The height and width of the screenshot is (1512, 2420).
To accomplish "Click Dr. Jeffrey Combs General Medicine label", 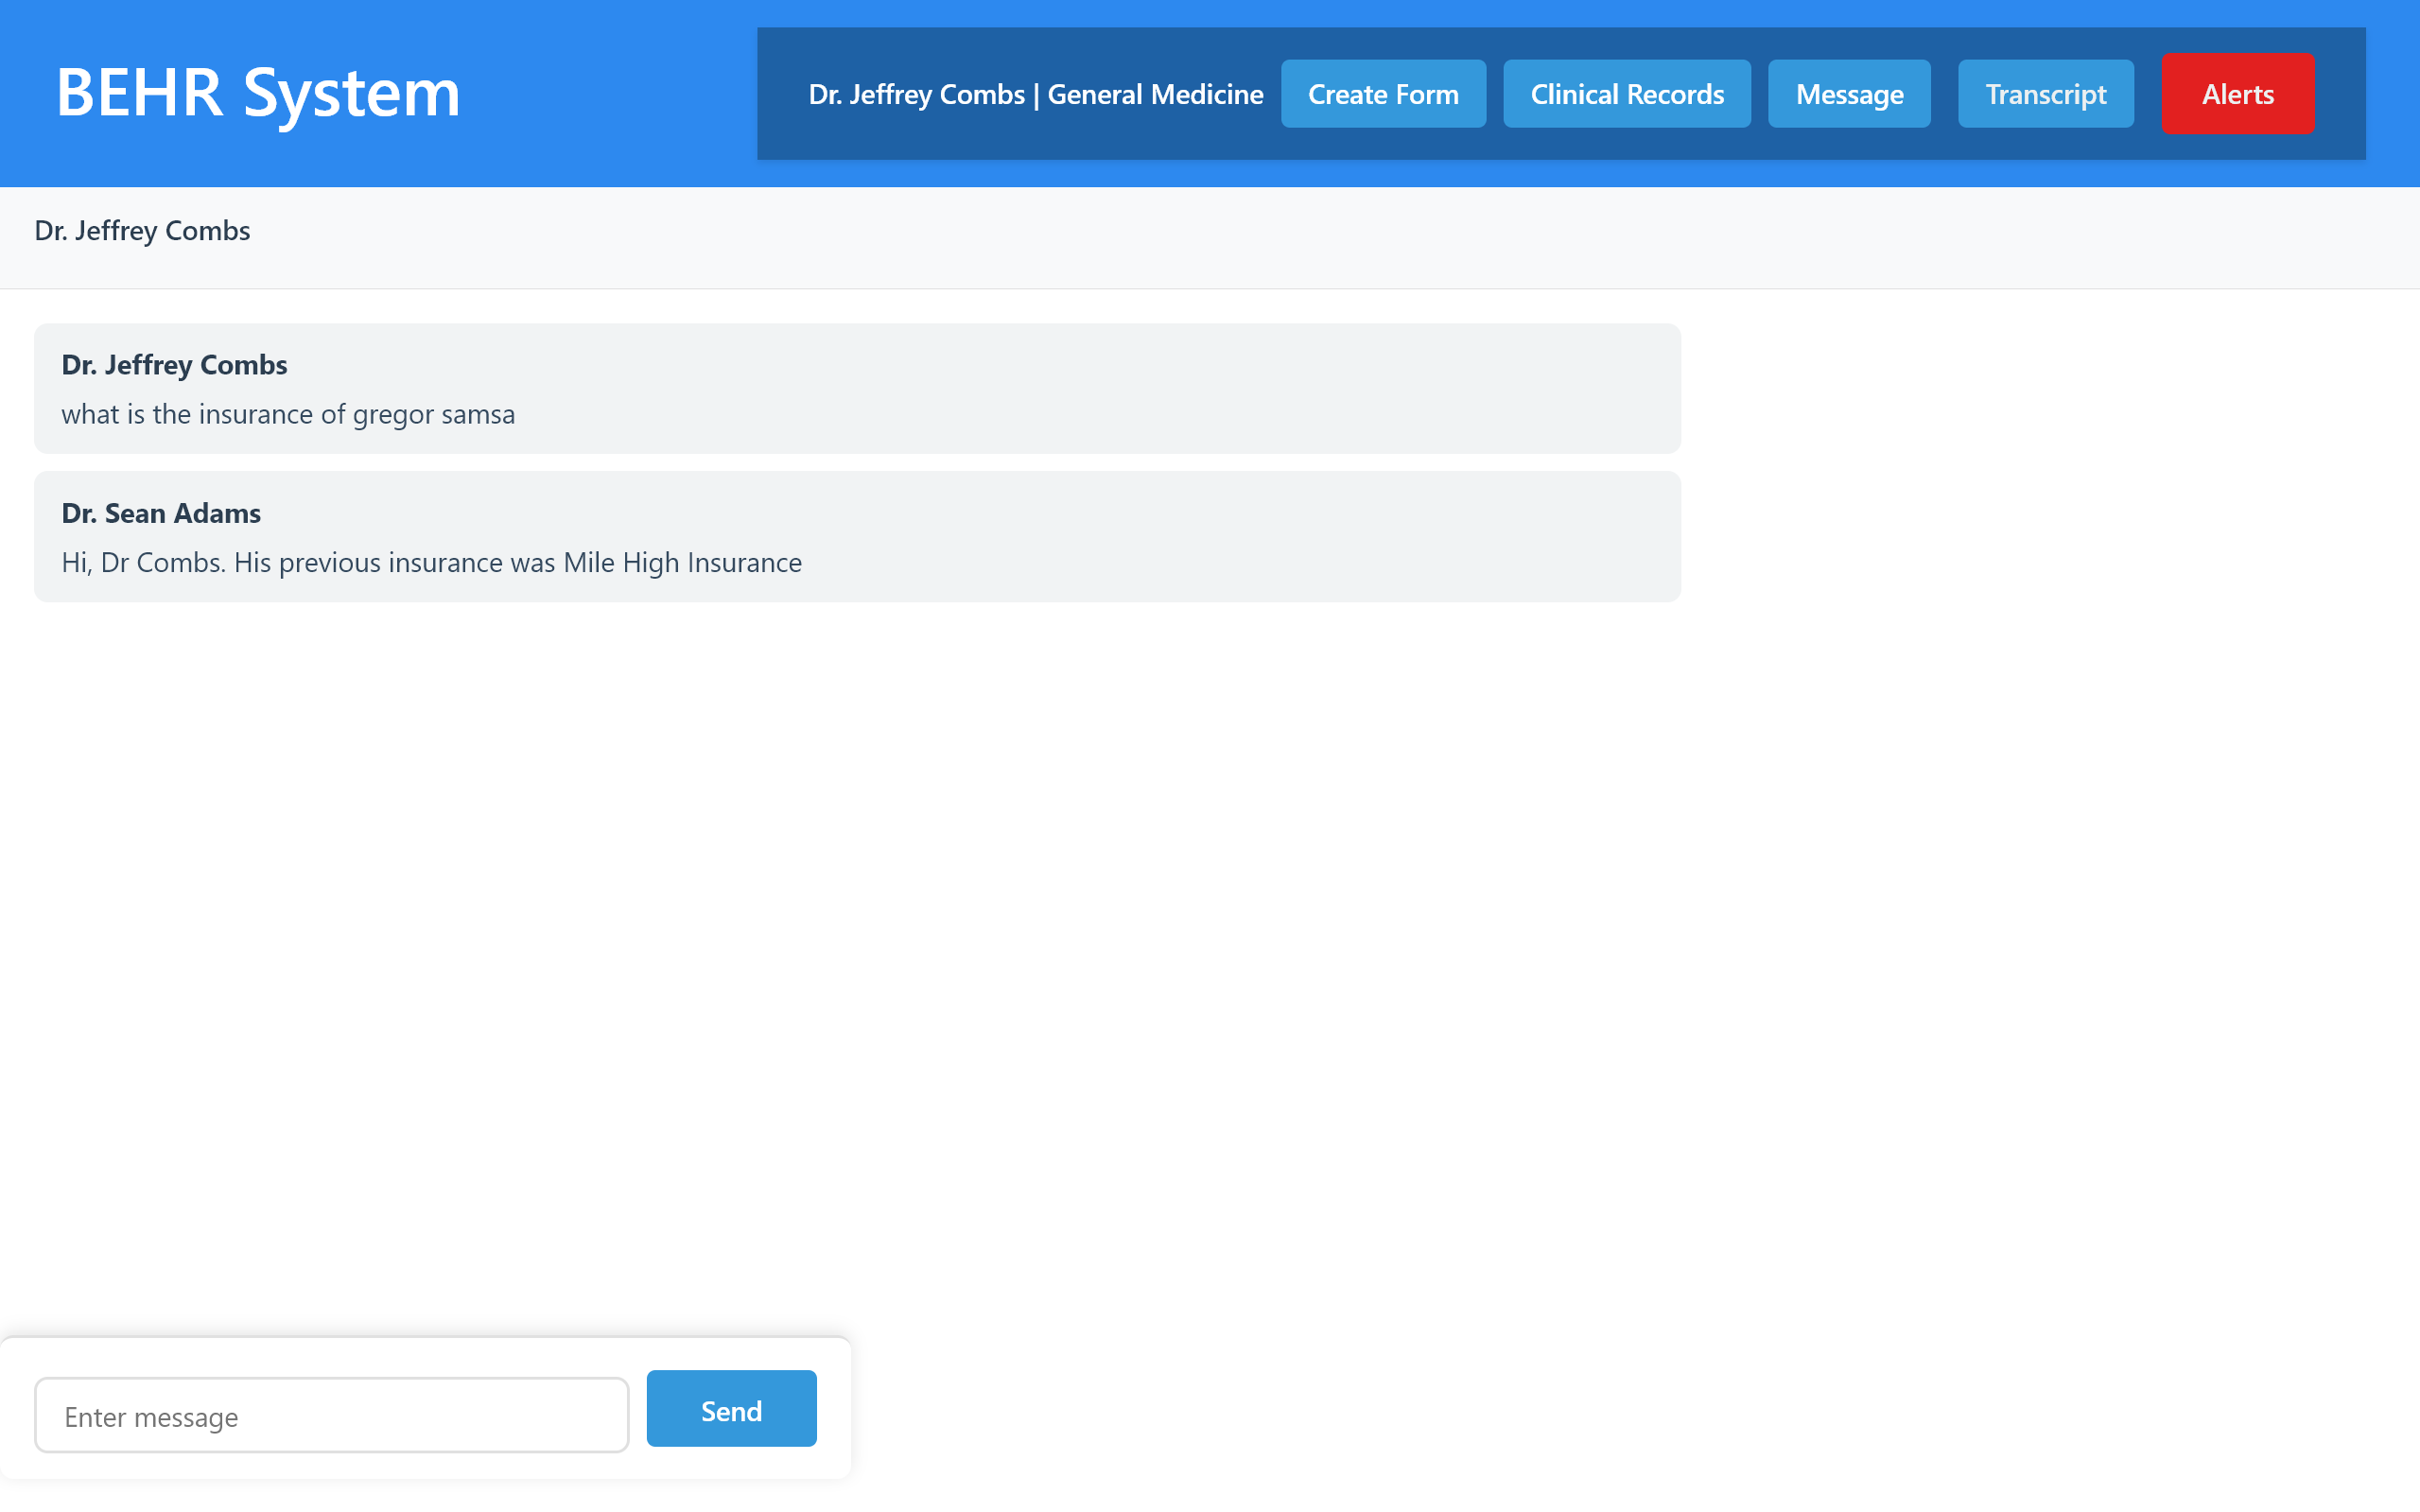I will point(1035,95).
